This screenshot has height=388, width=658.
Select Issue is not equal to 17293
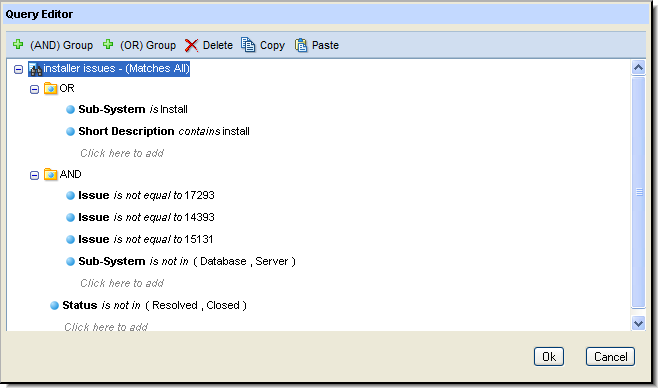(x=146, y=195)
